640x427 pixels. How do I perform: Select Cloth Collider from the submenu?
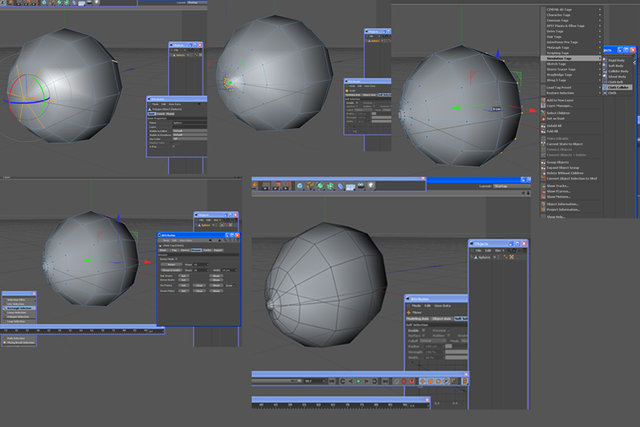click(618, 87)
